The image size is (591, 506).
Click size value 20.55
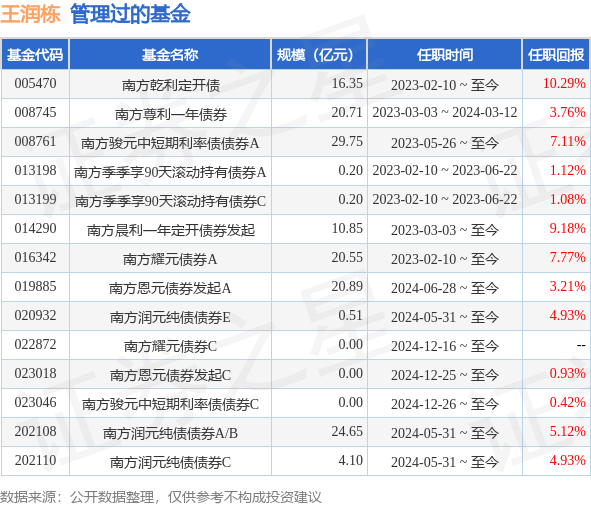tap(347, 258)
